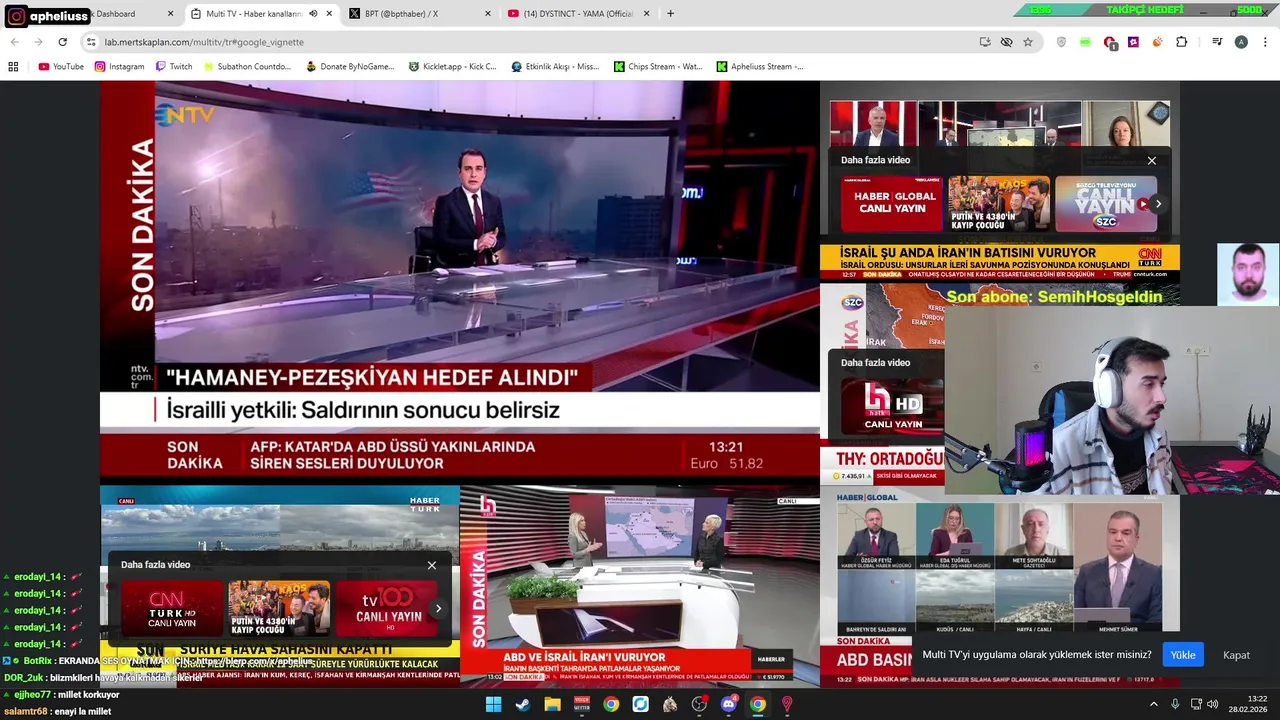Viewport: 1280px width, 720px height.
Task: Open the Donate ByNoGame bookmark
Action: click(350, 67)
